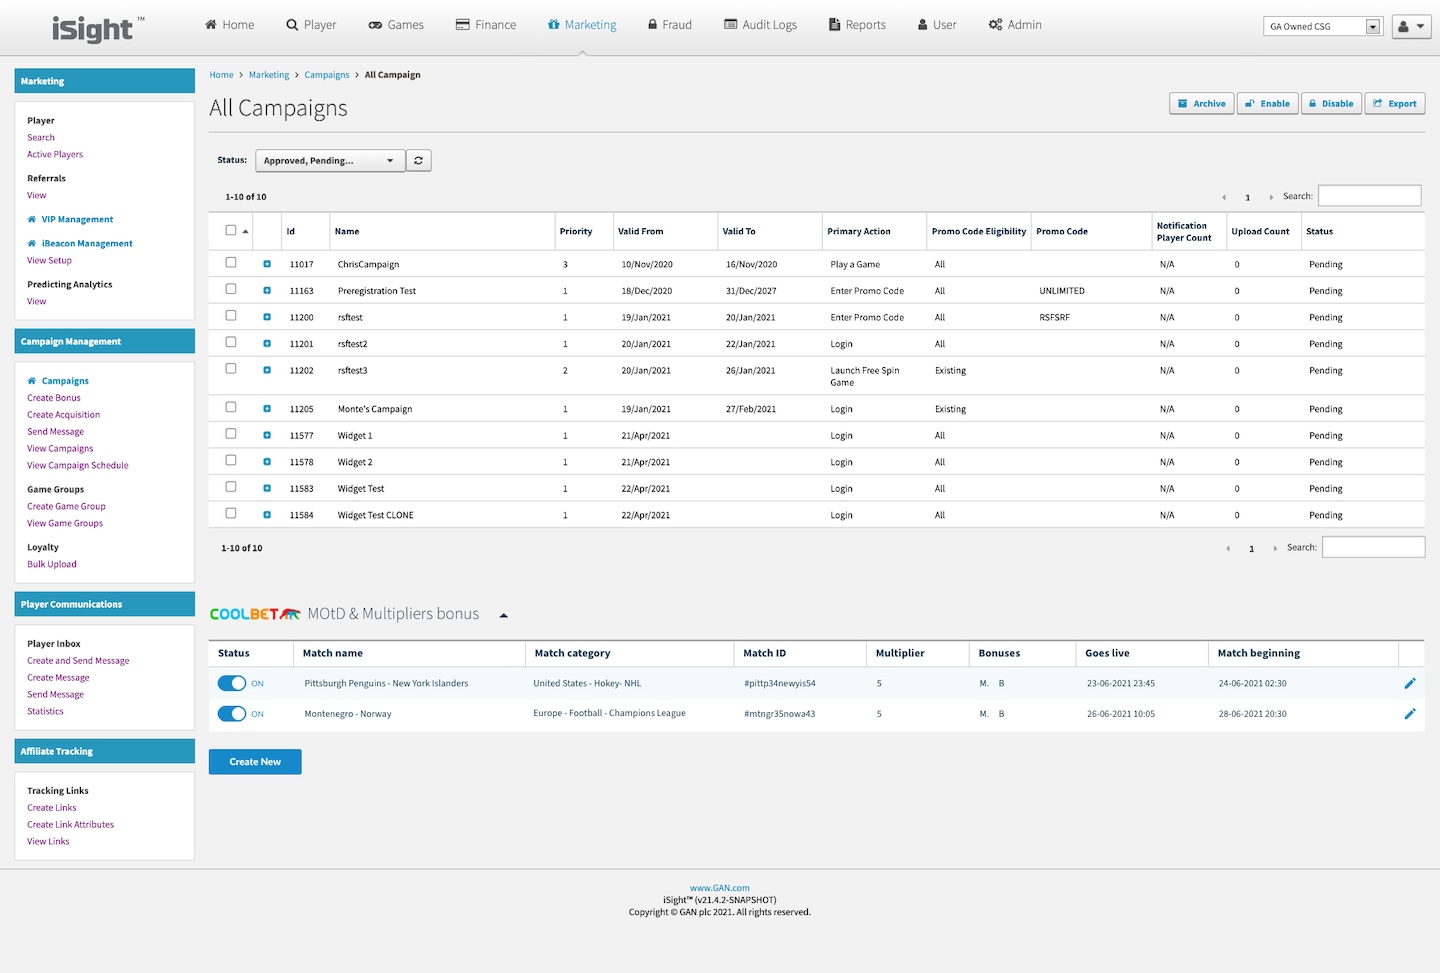The width and height of the screenshot is (1440, 973).
Task: Check the Preregistration Test row checkbox
Action: click(231, 289)
